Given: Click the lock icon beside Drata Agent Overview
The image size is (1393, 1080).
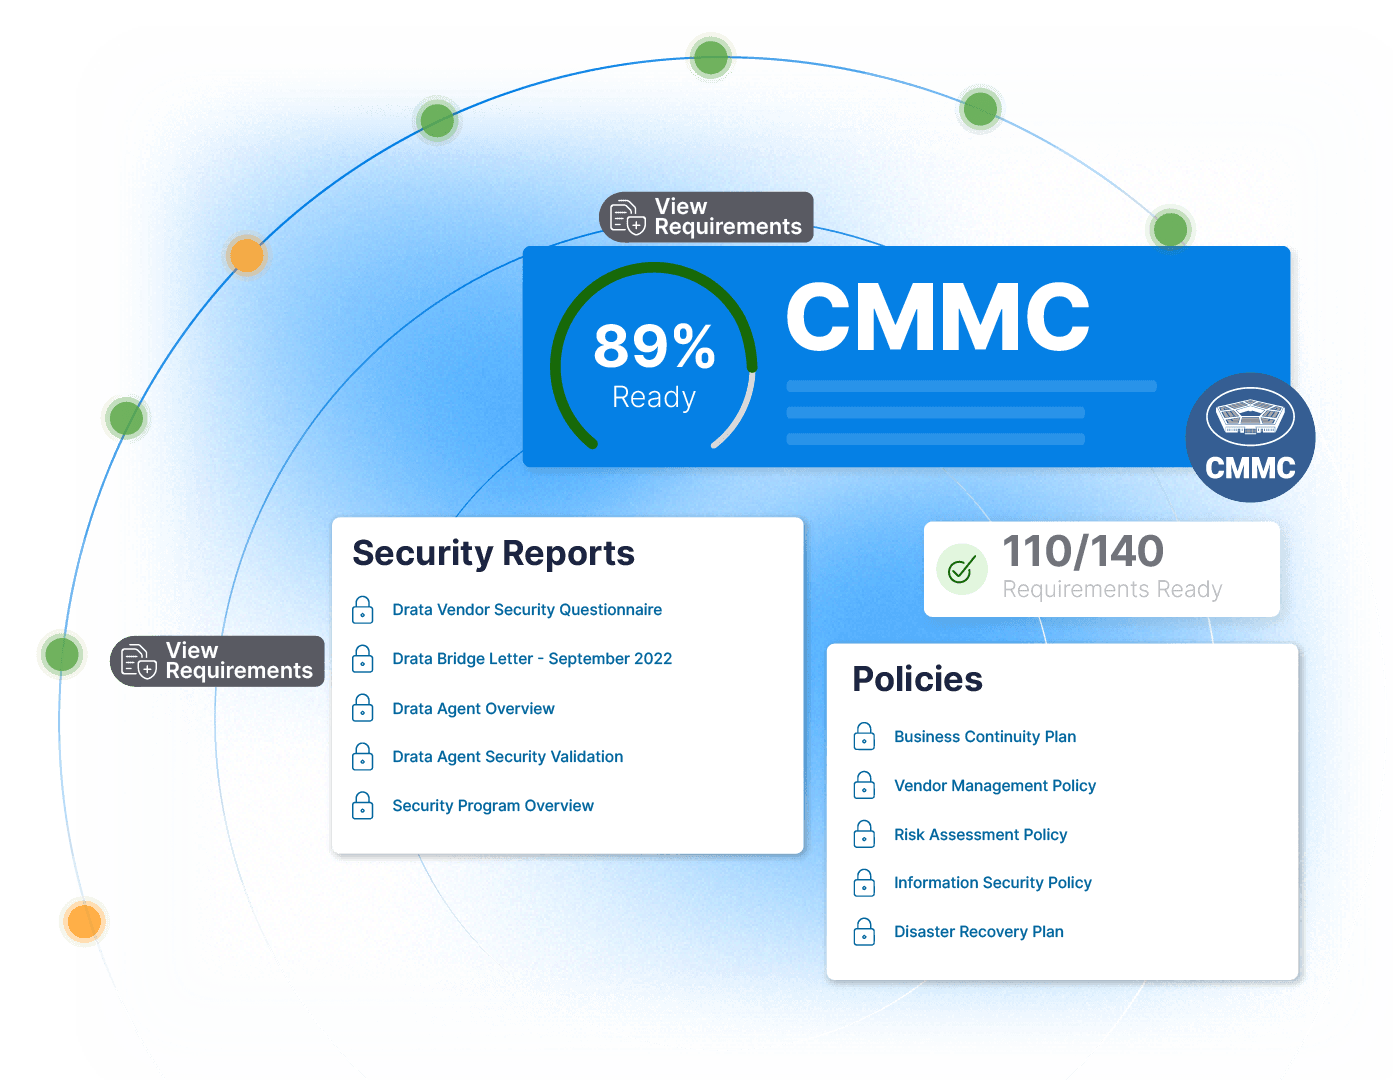Looking at the screenshot, I should [363, 708].
